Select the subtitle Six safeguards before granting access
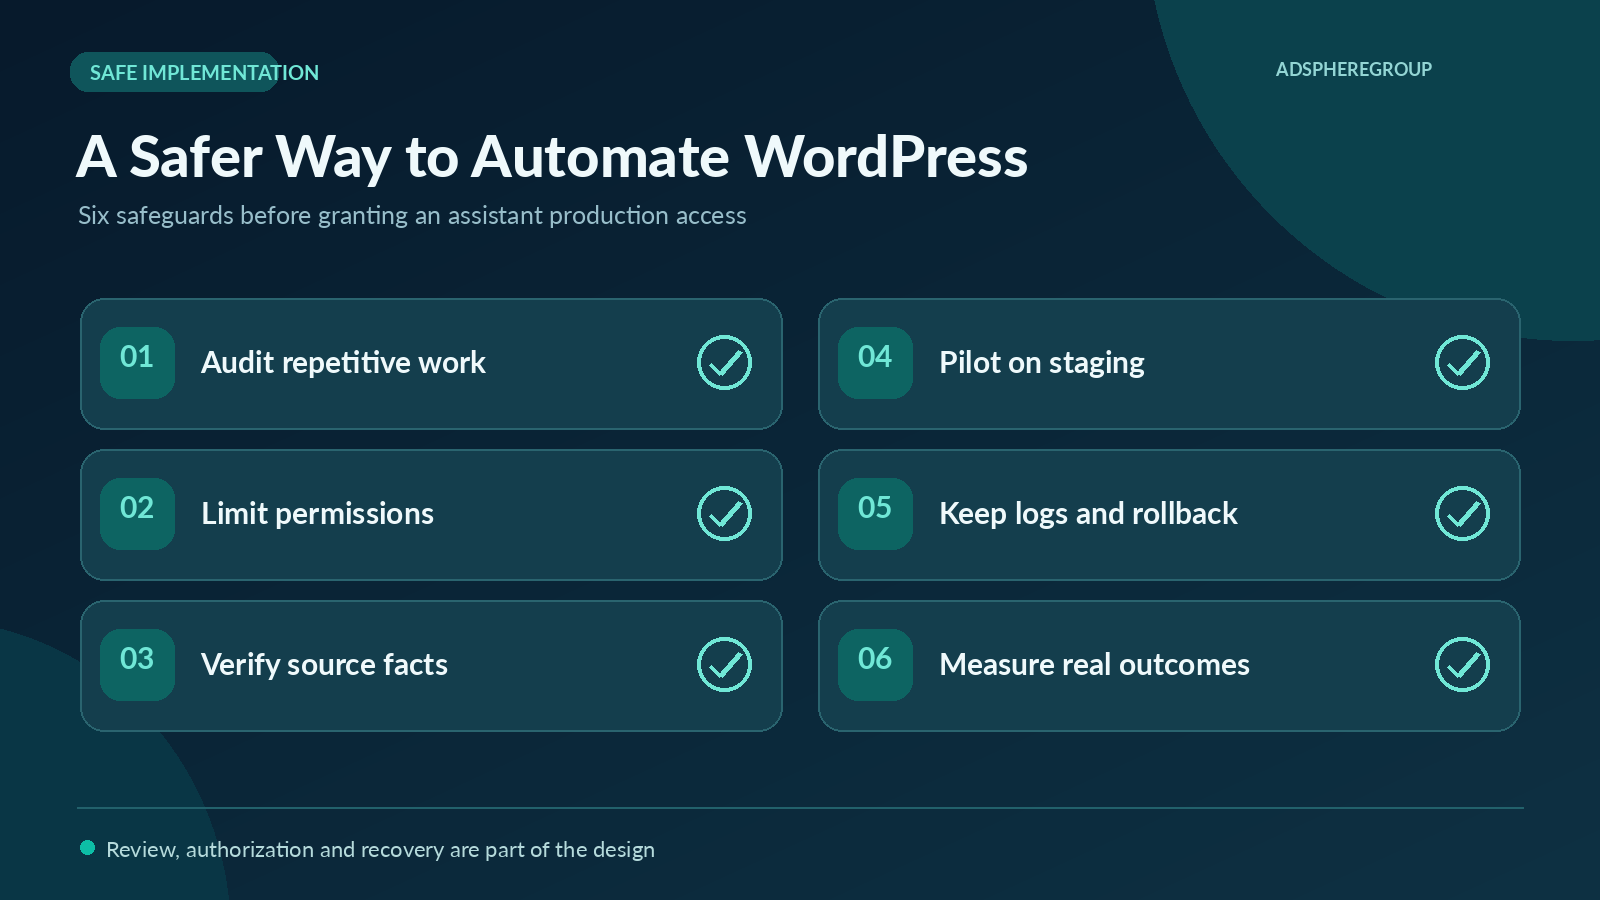 tap(412, 216)
